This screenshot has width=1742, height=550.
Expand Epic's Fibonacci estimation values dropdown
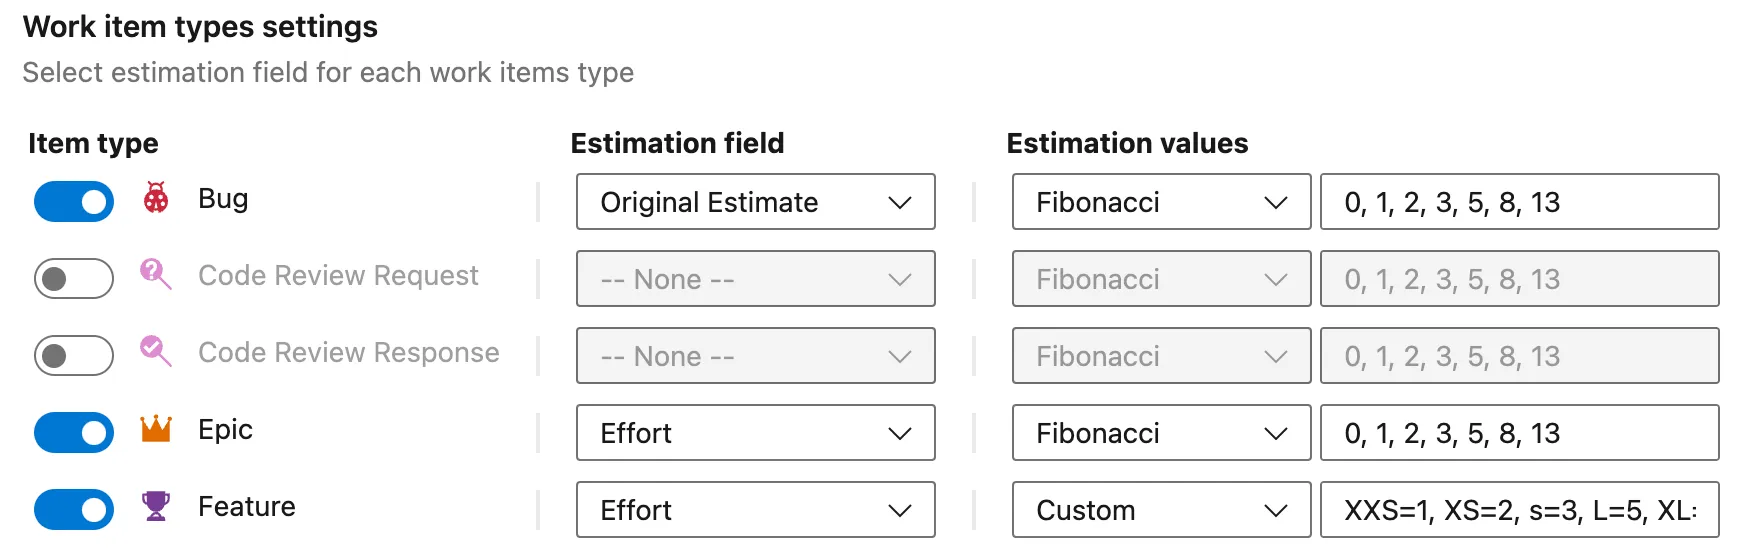pos(1161,433)
